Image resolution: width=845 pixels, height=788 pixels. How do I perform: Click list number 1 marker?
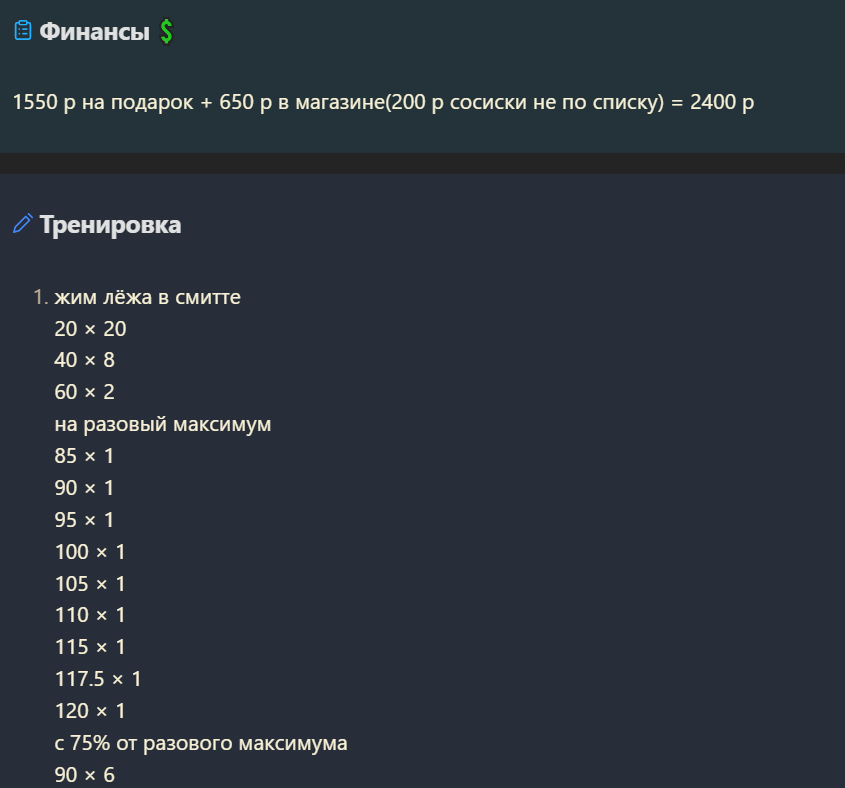[41, 297]
